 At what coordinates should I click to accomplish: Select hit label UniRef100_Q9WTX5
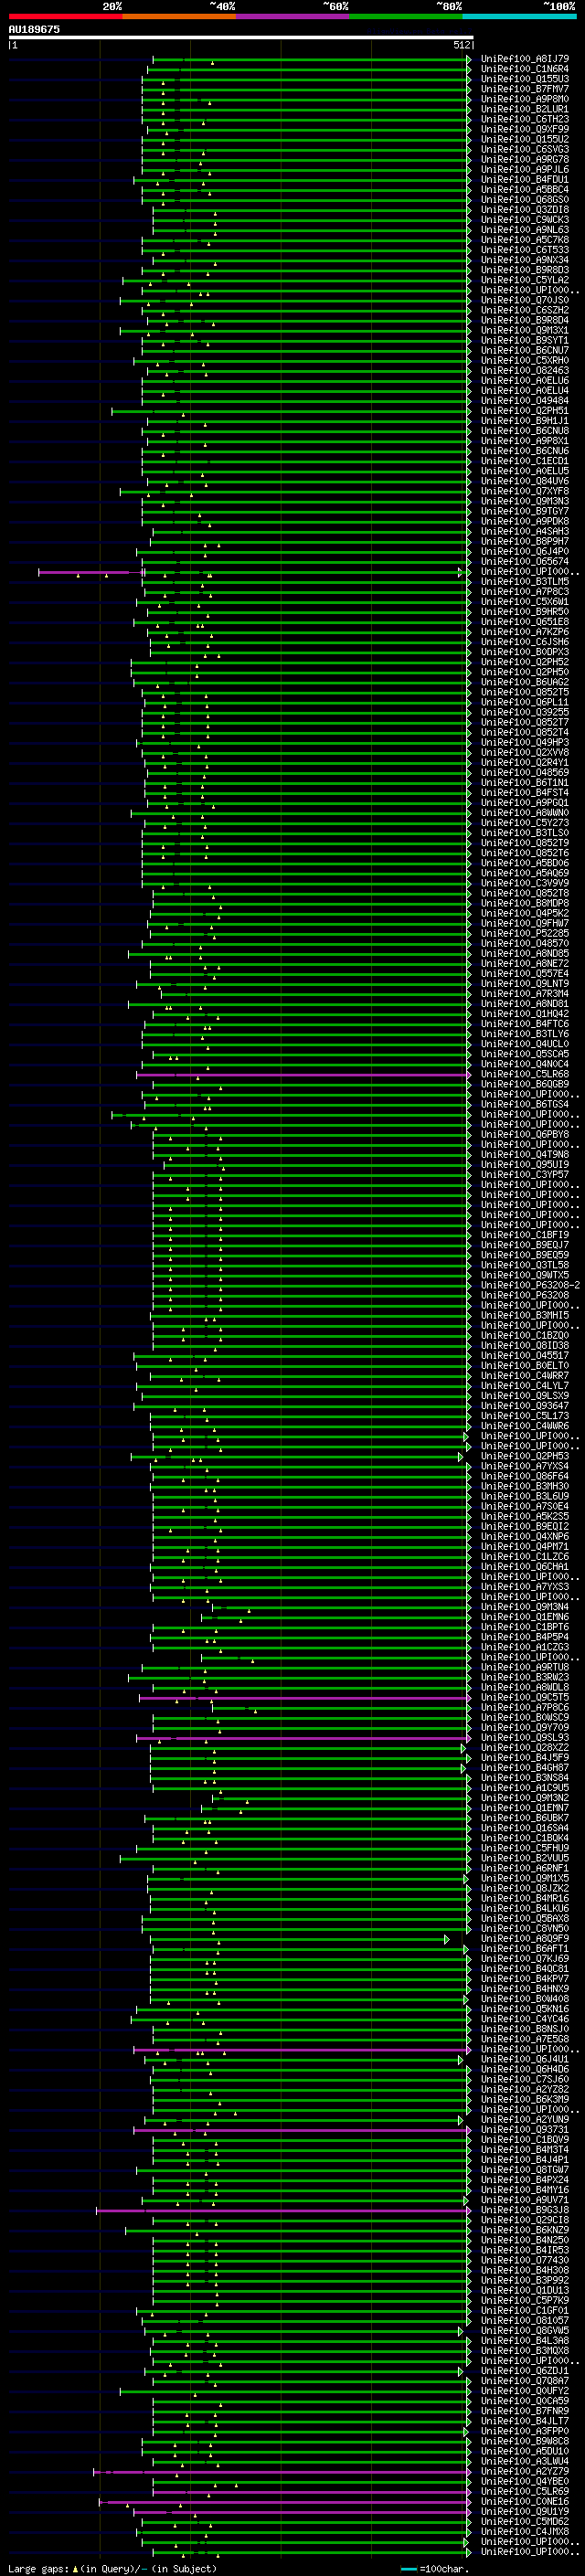pyautogui.click(x=525, y=1275)
